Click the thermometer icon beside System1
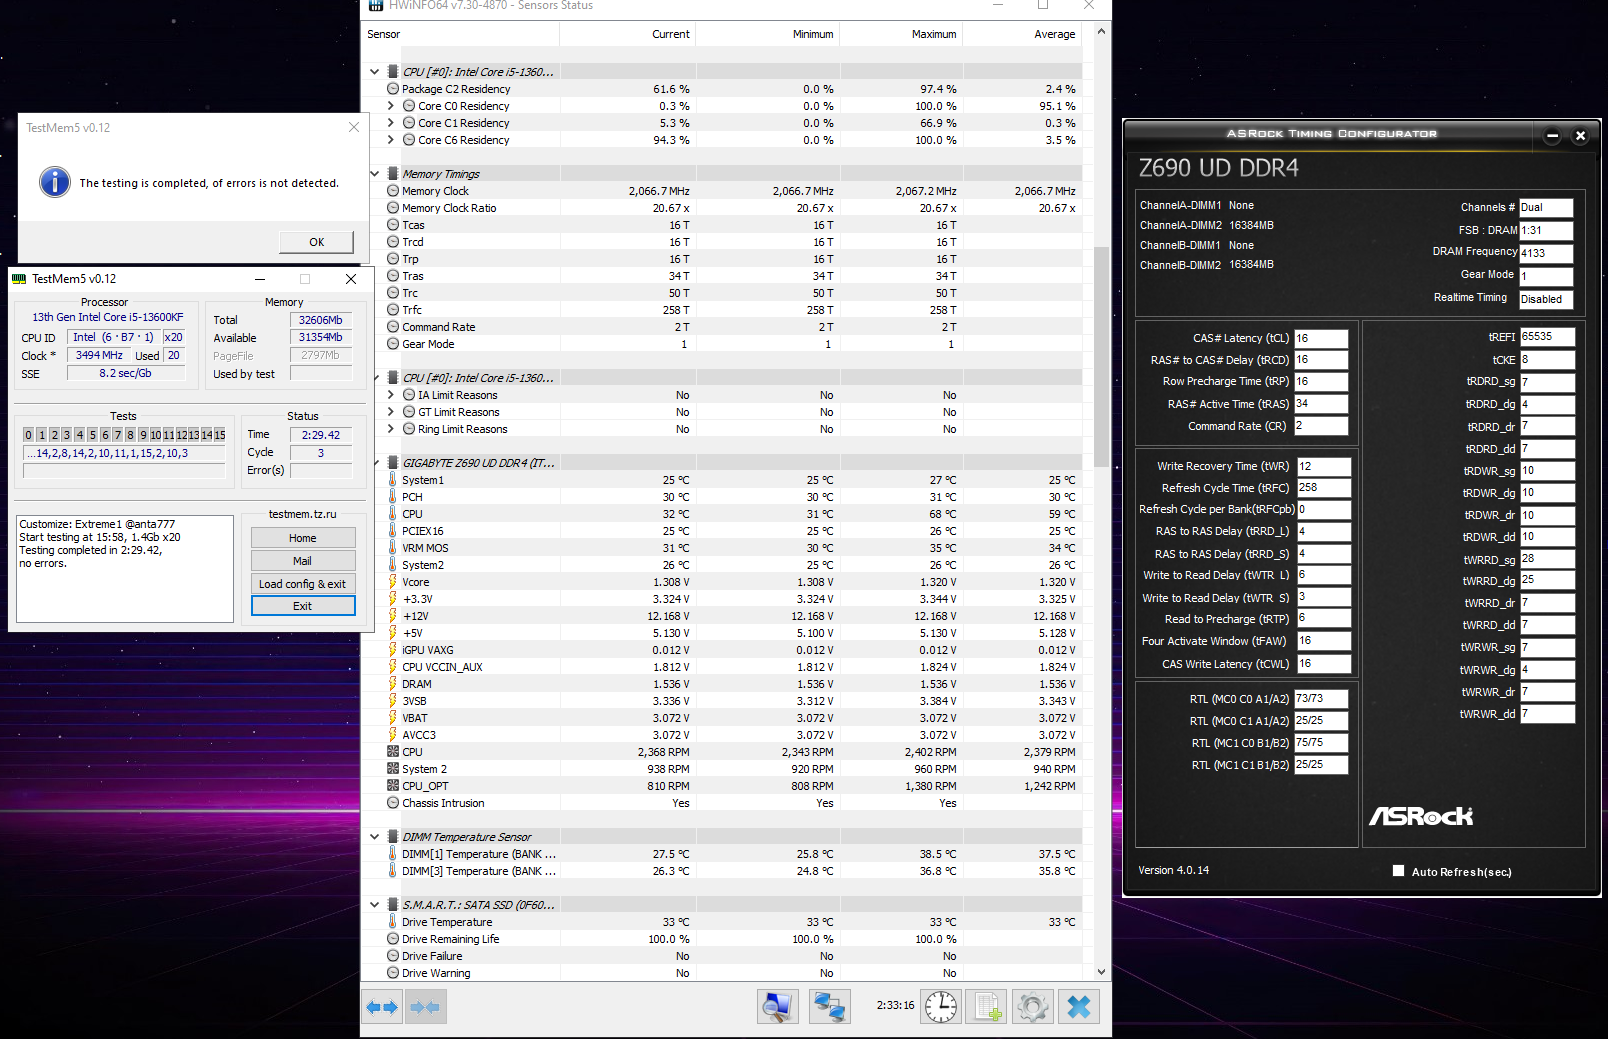The image size is (1608, 1039). pos(393,480)
